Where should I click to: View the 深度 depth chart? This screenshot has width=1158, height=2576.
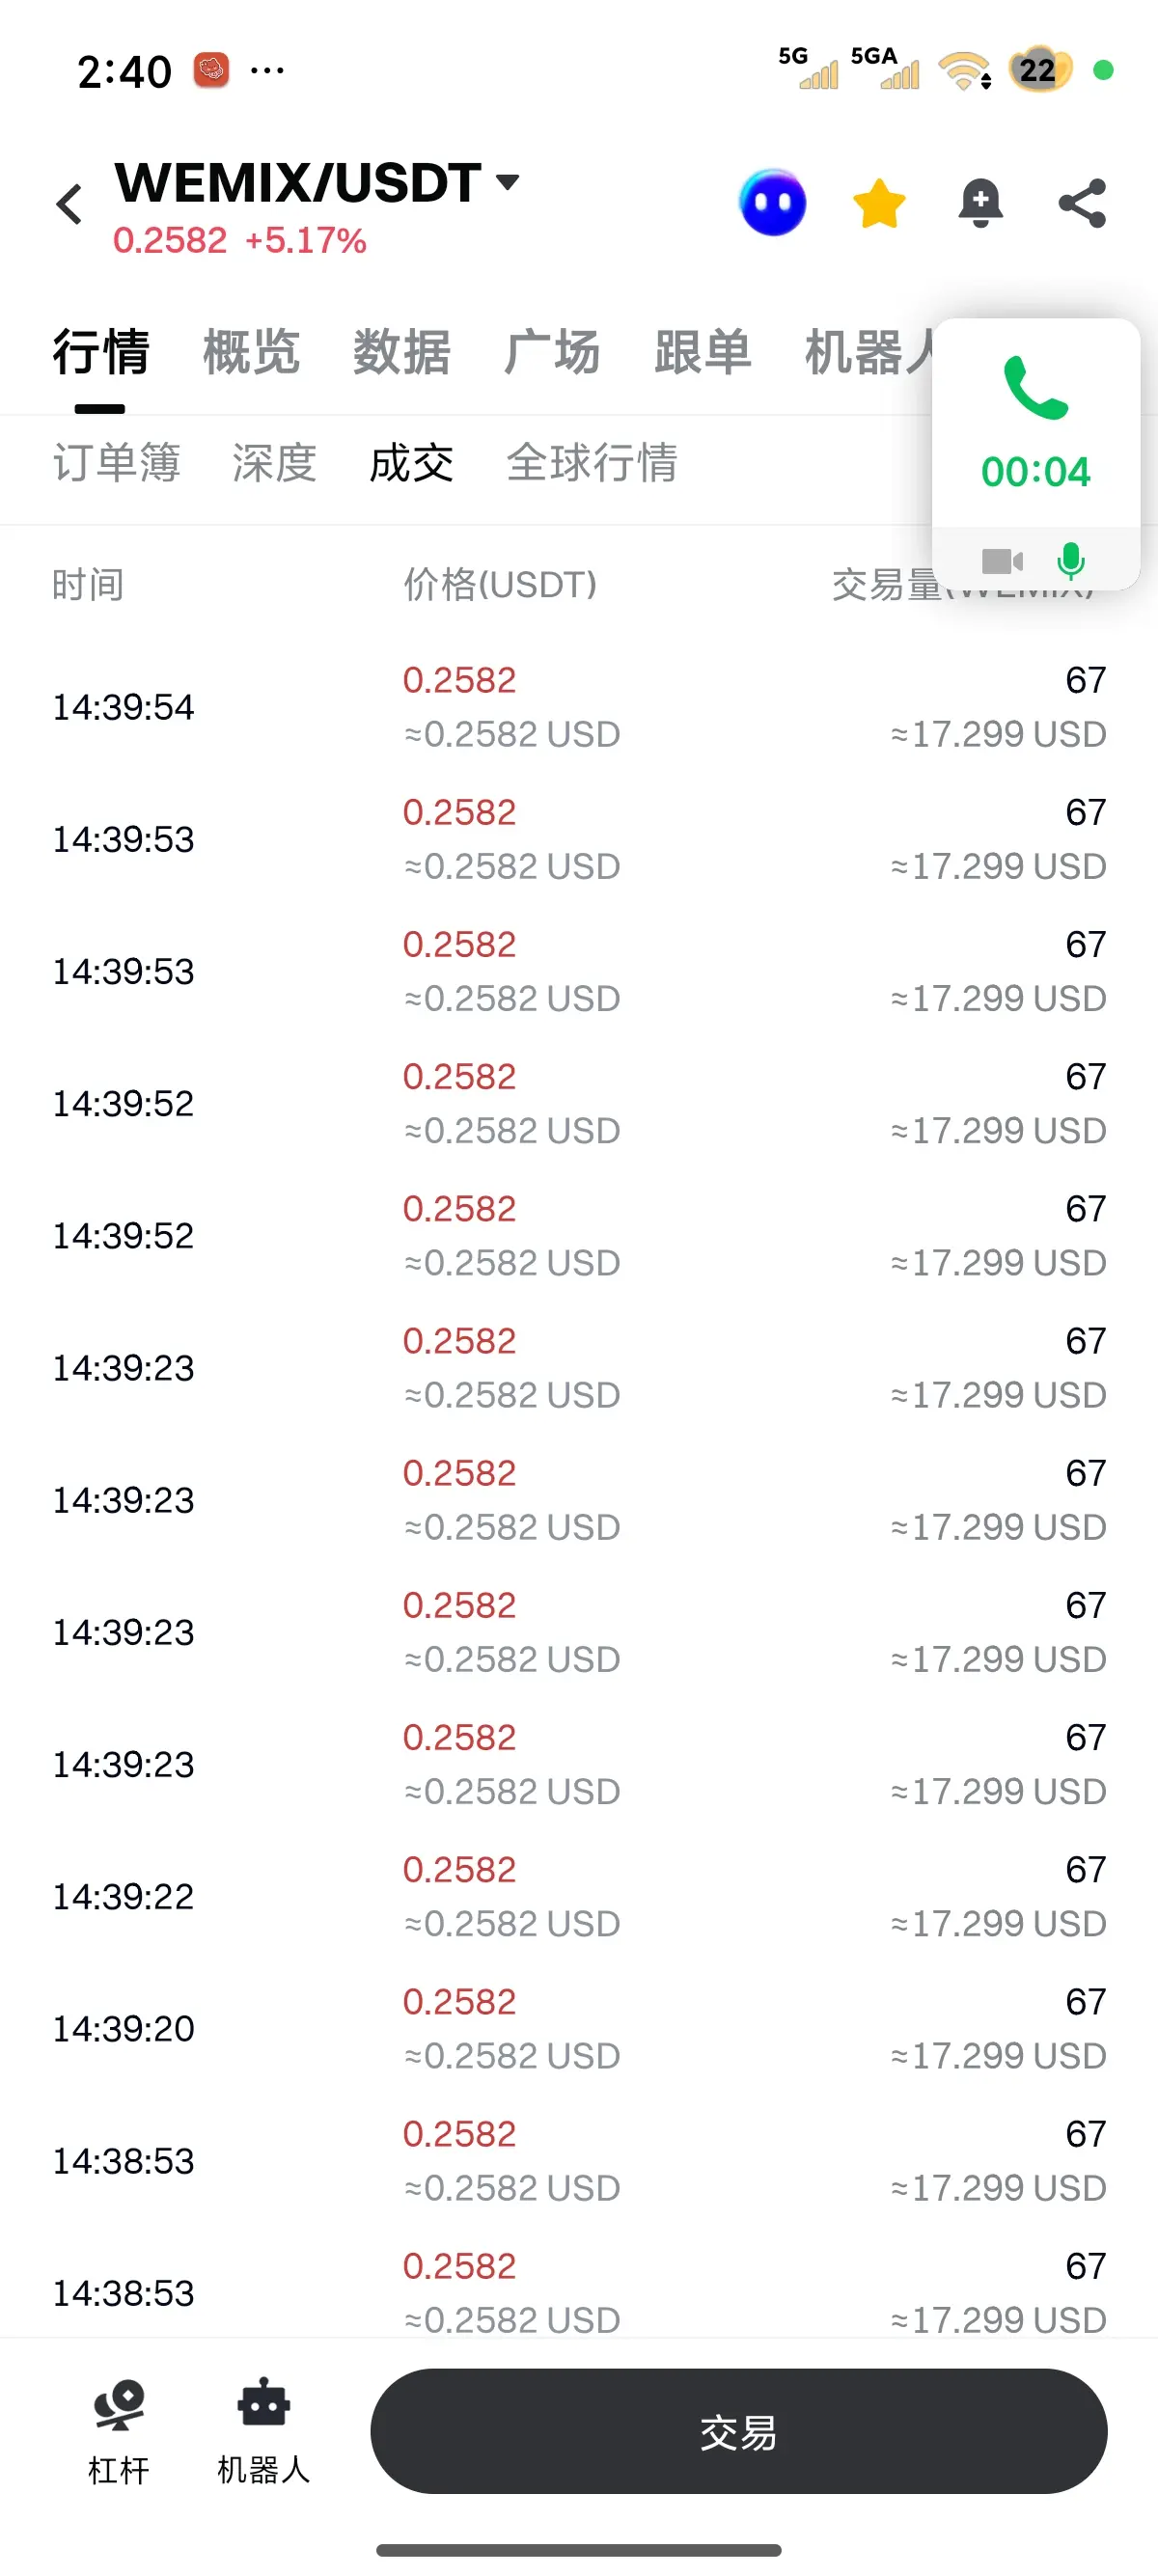point(274,463)
